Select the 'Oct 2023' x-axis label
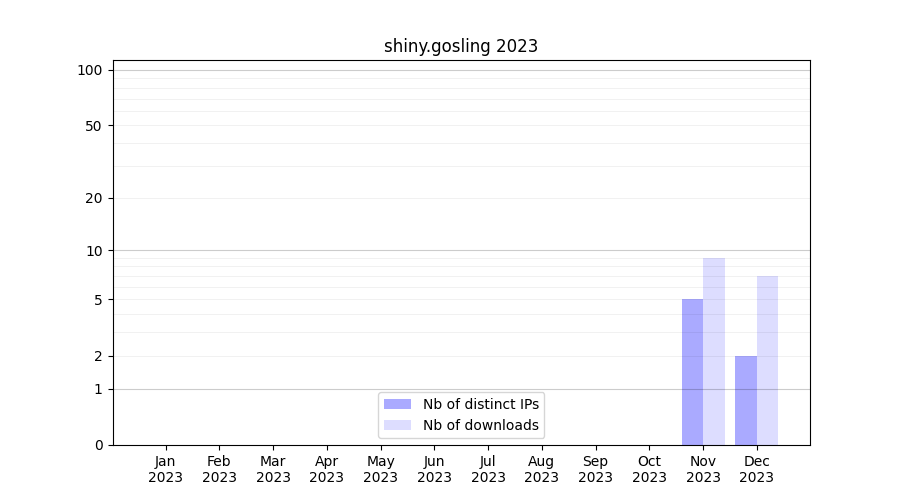The width and height of the screenshot is (900, 500). pyautogui.click(x=649, y=469)
